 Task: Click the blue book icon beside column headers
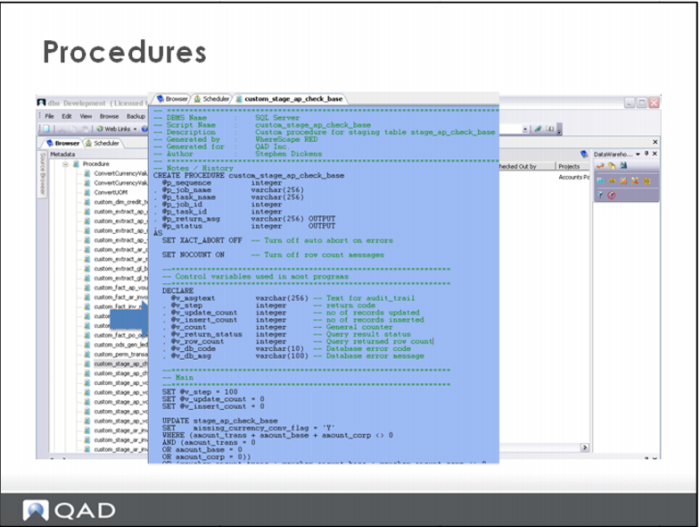point(584,154)
